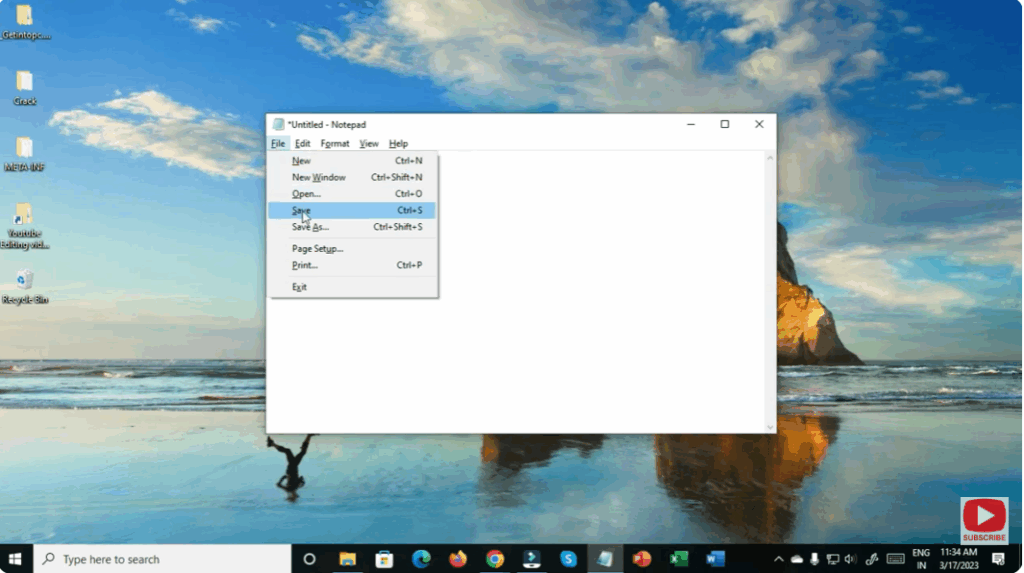
Task: Open Skype taskbar icon
Action: [569, 559]
